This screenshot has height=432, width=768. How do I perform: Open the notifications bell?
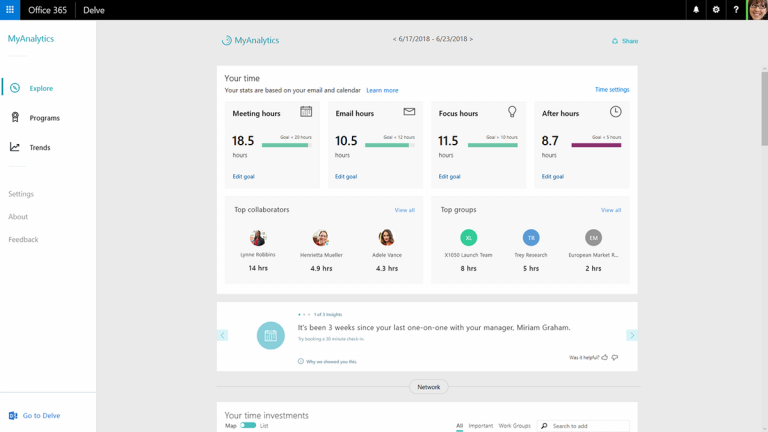pos(696,10)
